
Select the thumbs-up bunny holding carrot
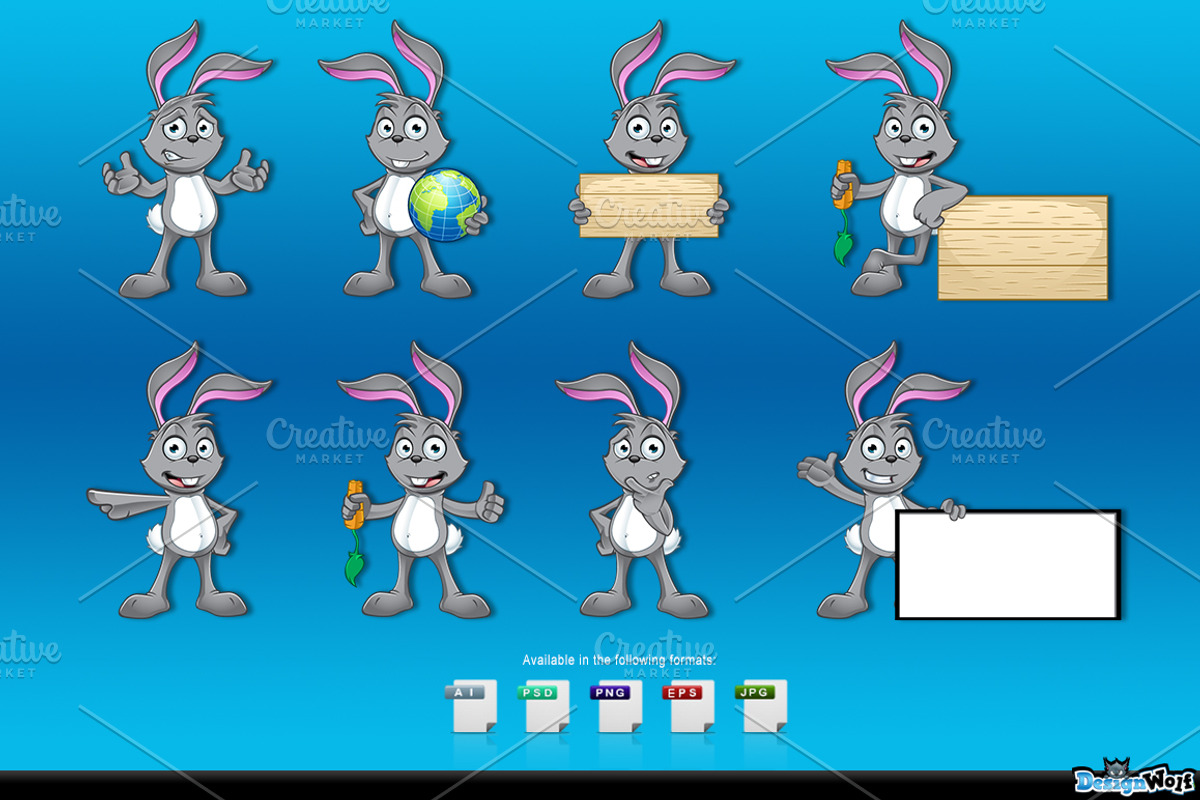tap(422, 480)
